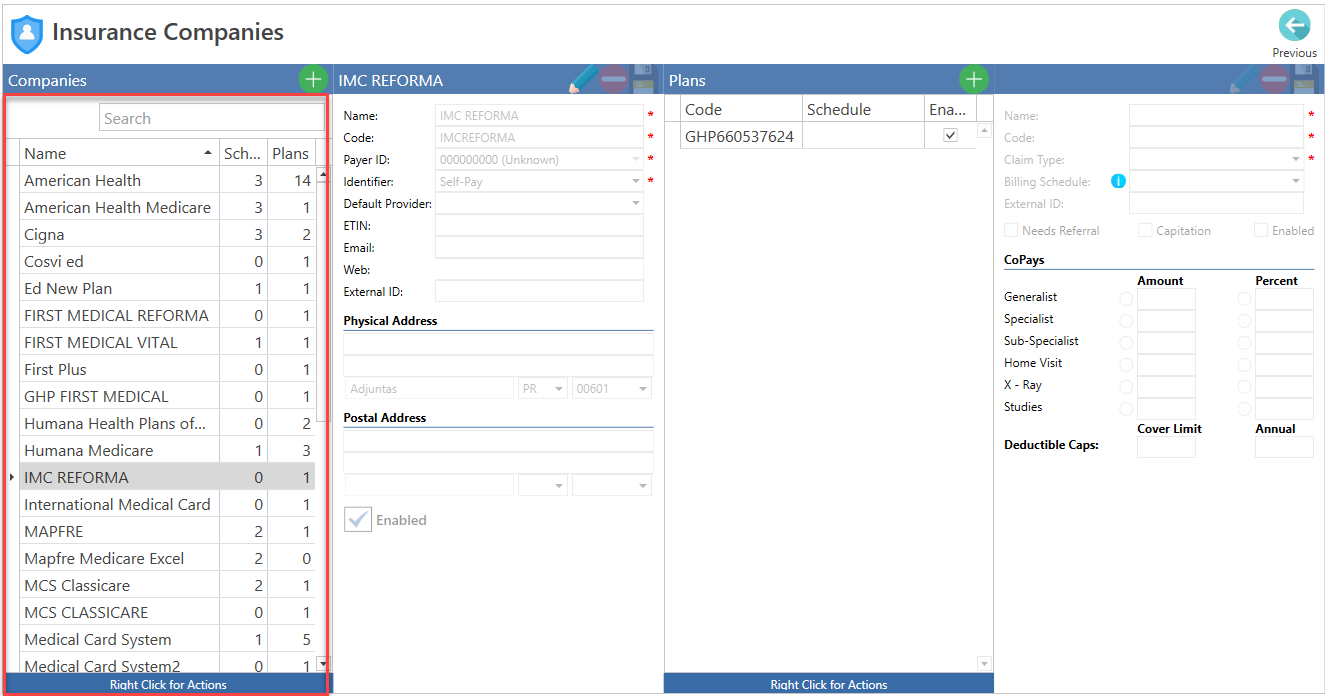Screen dimensions: 1327x696
Task: Check plan Enabled checkbox beside Capitation
Action: pos(1261,230)
